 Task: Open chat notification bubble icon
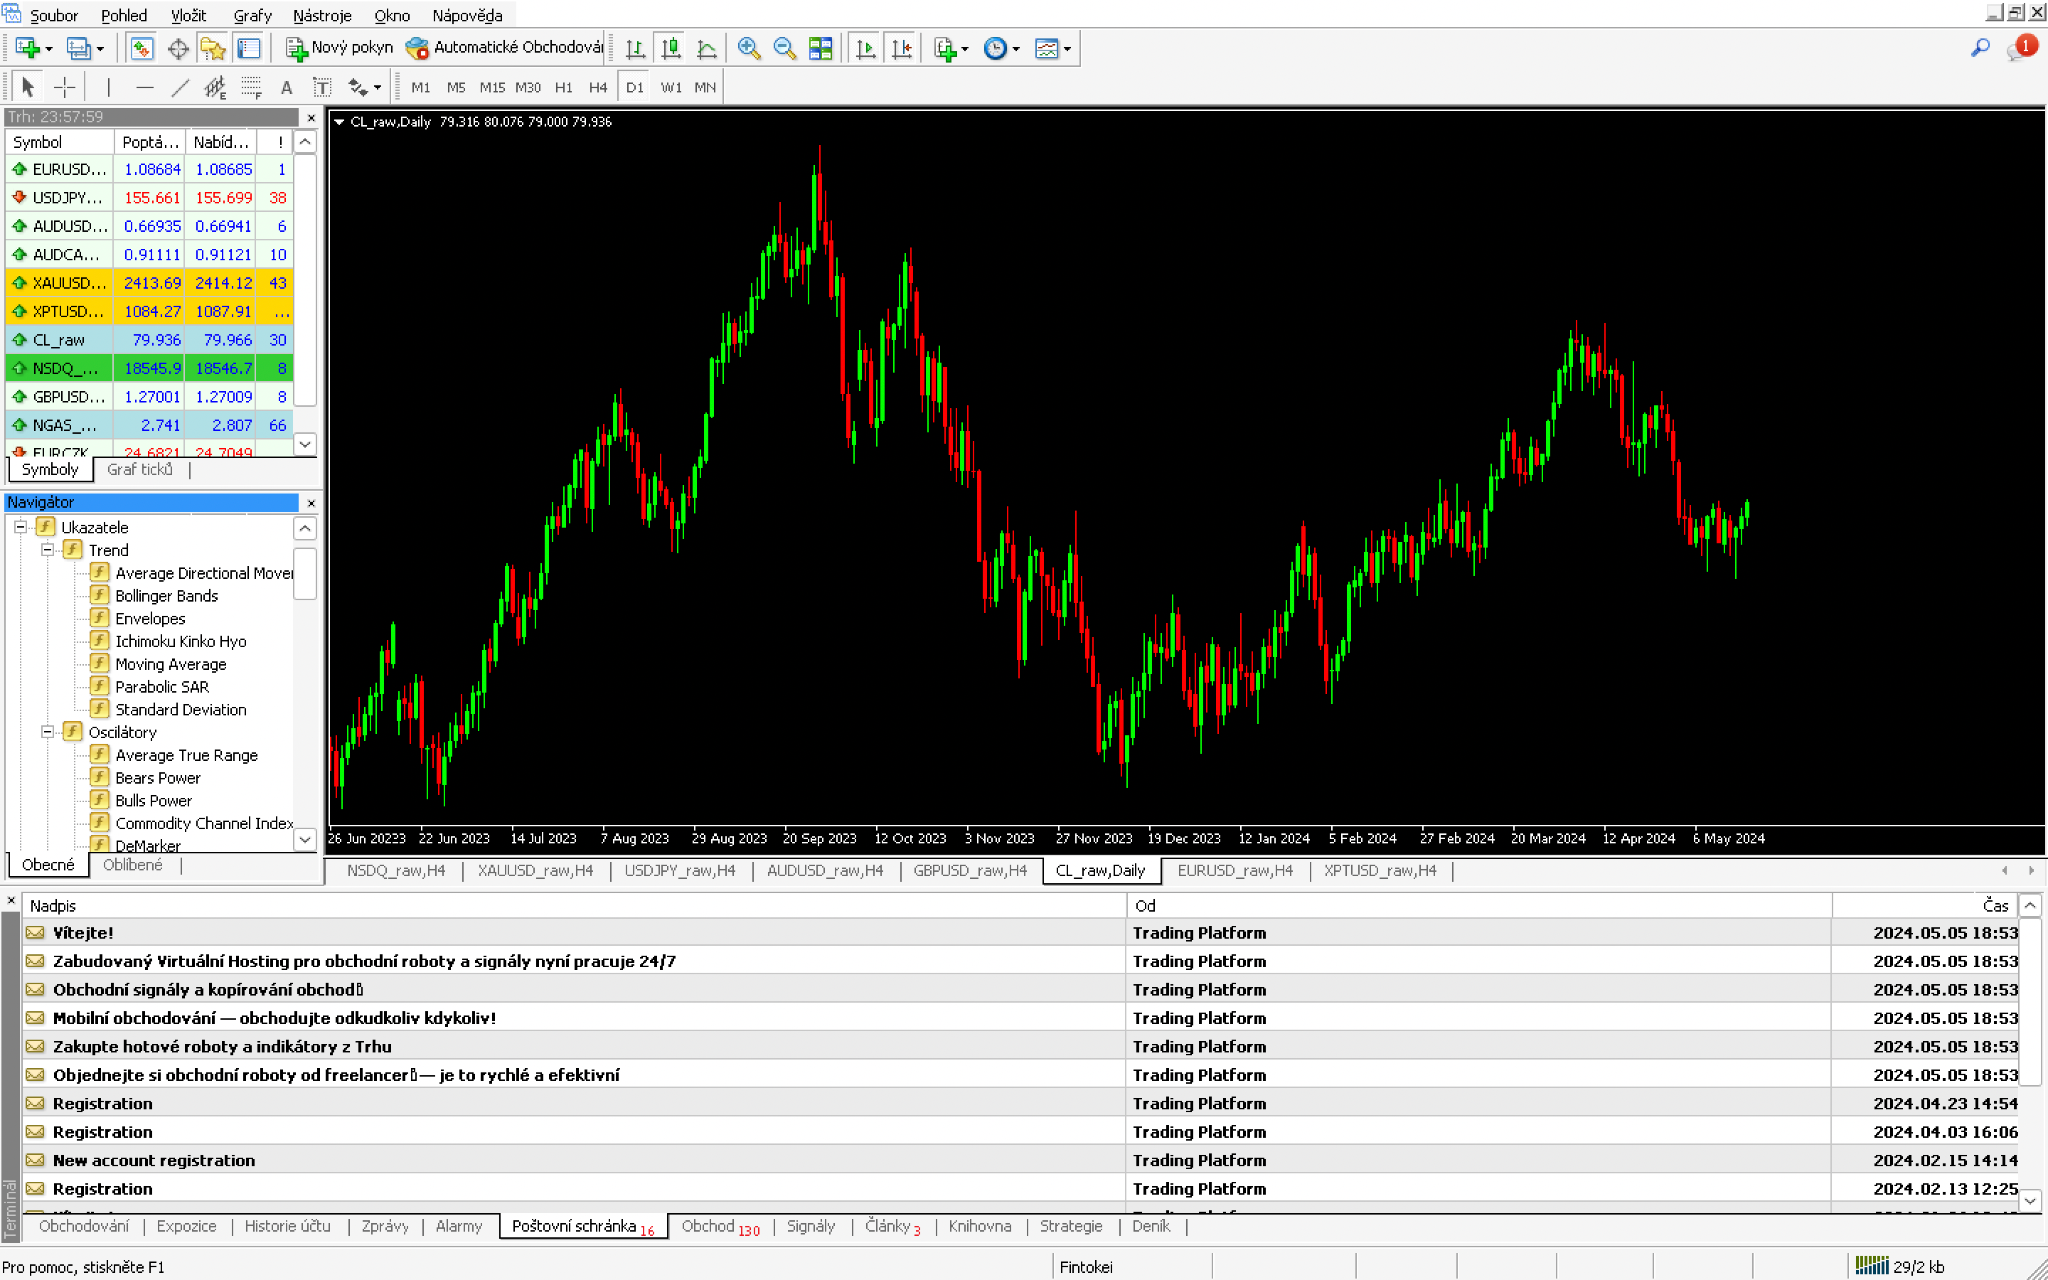[x=2020, y=48]
